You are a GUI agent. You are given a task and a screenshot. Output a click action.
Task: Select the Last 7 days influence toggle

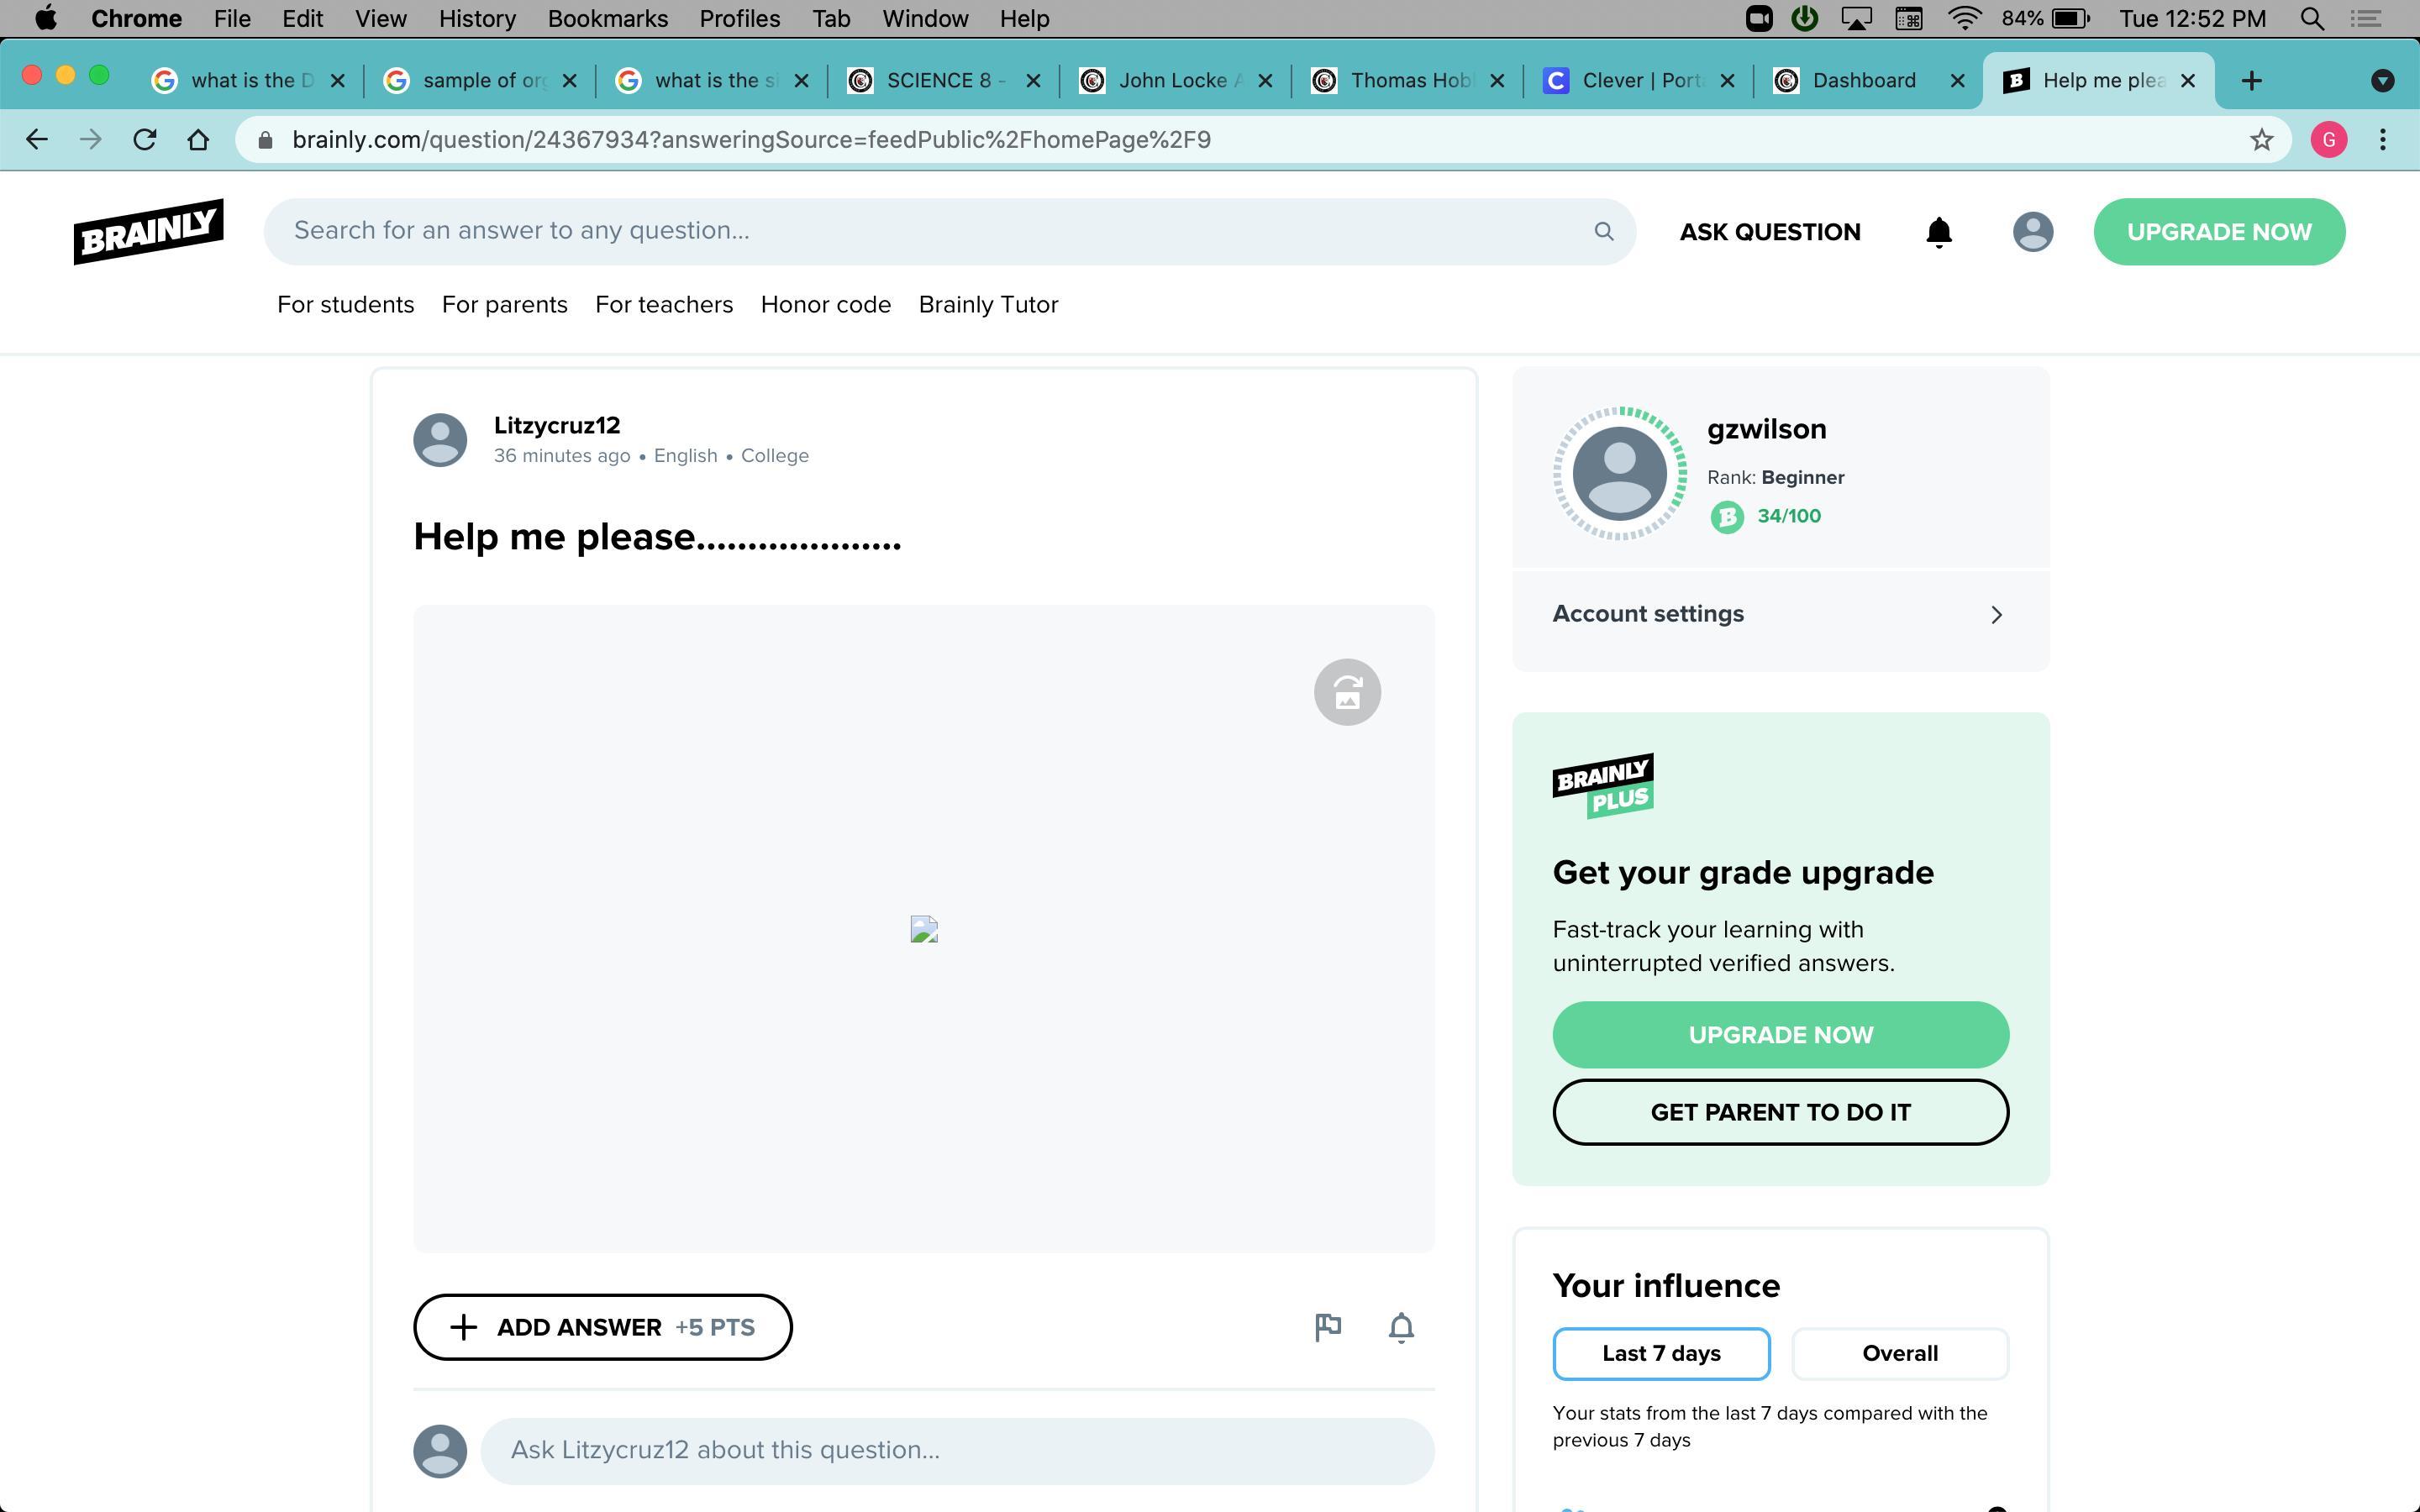[1660, 1353]
